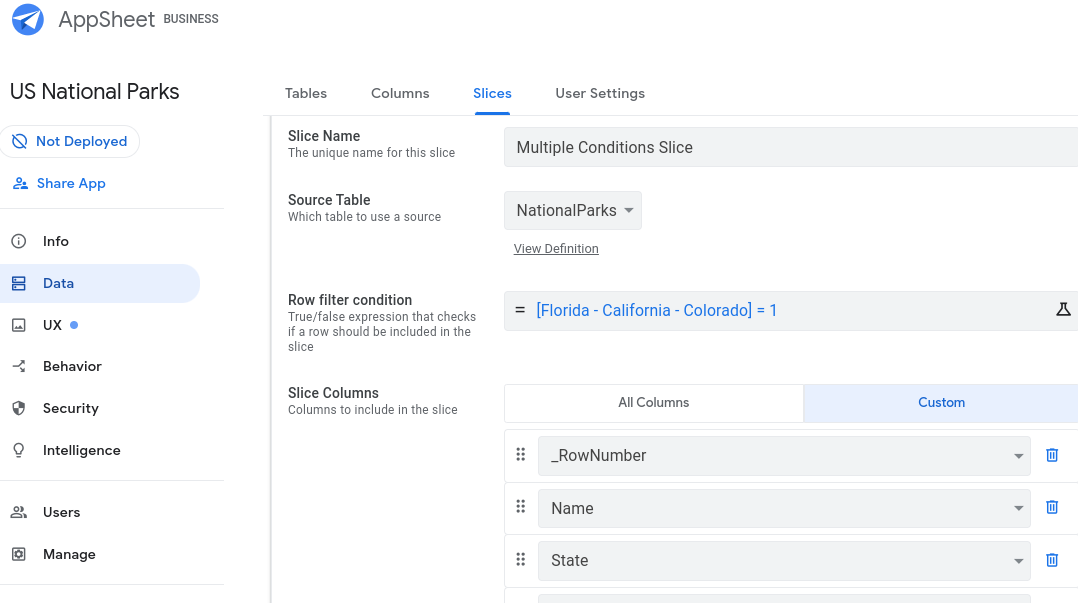The width and height of the screenshot is (1078, 603).
Task: Click the US National Parks app title
Action: (95, 91)
